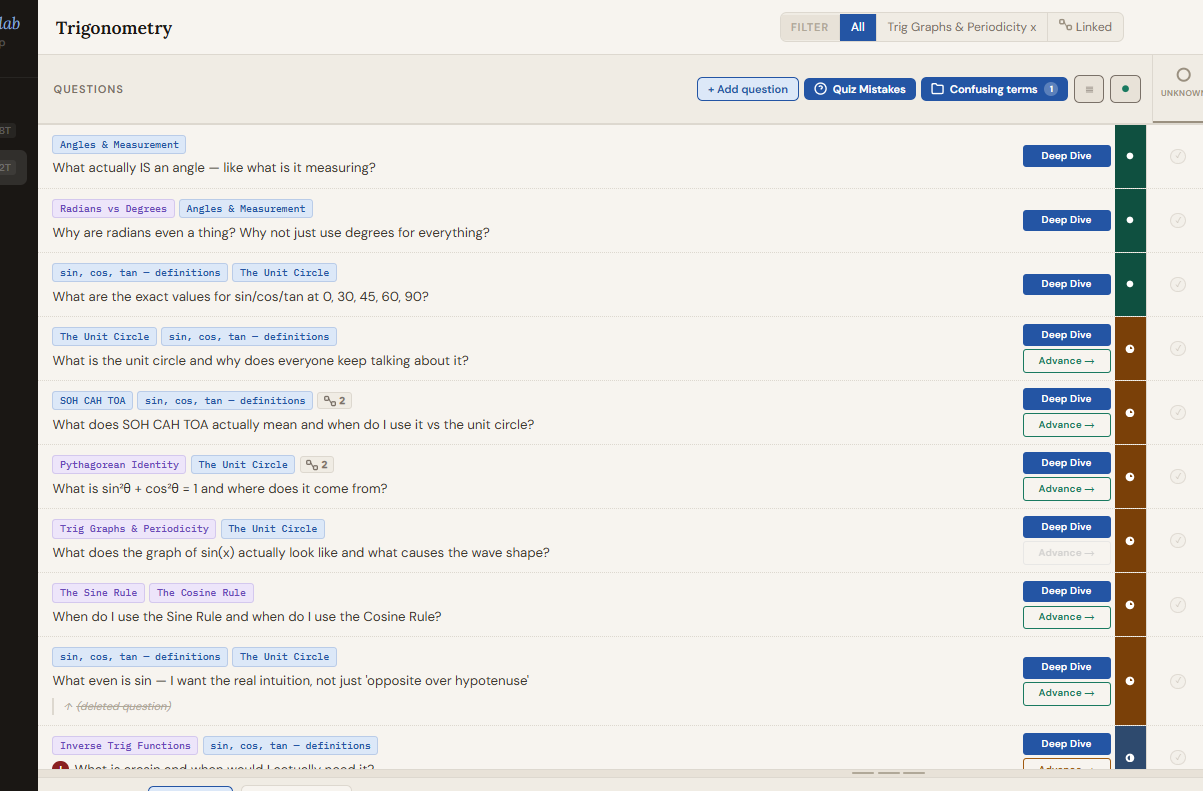1203x791 pixels.
Task: Select the All filter tab
Action: pos(857,27)
